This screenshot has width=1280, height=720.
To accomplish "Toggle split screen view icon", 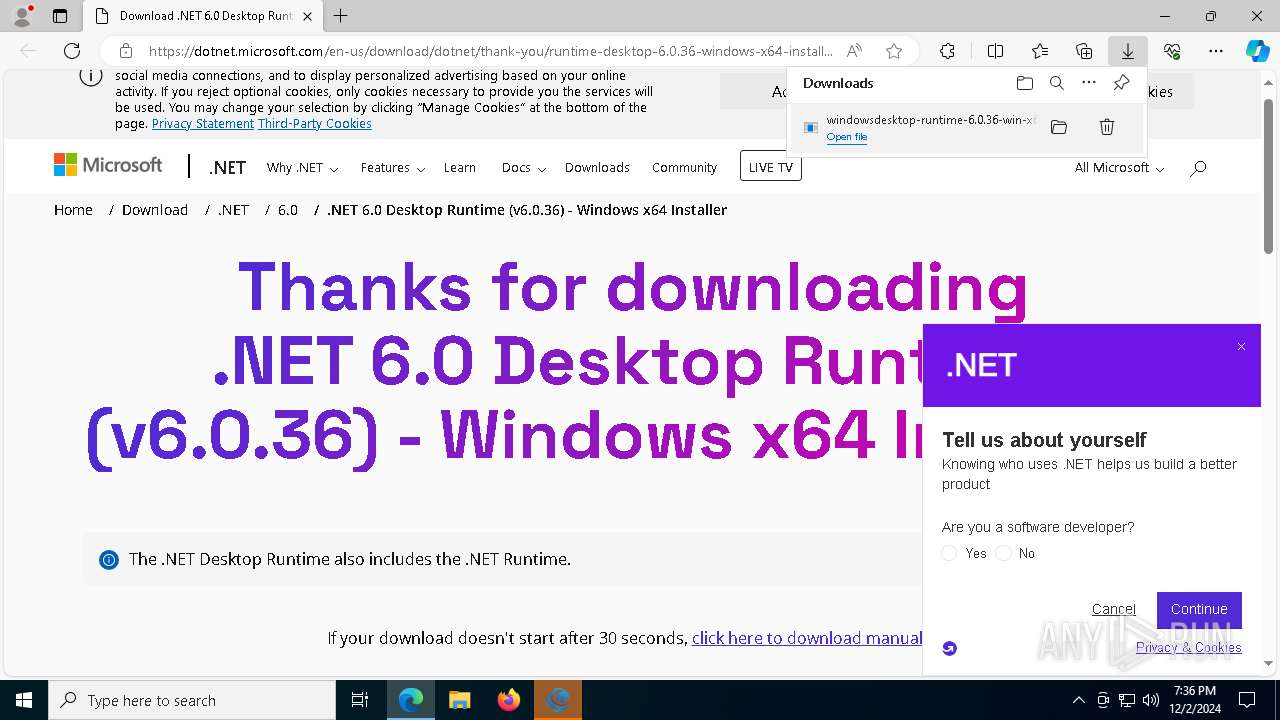I will pyautogui.click(x=995, y=51).
